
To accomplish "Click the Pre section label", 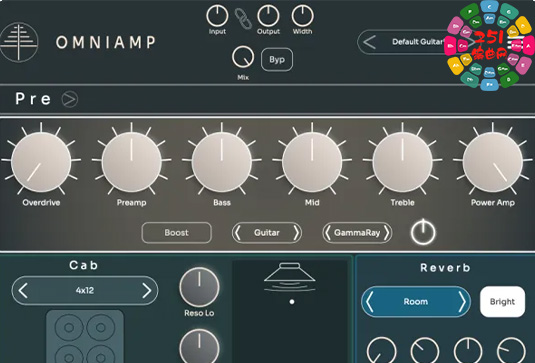I will (x=33, y=99).
